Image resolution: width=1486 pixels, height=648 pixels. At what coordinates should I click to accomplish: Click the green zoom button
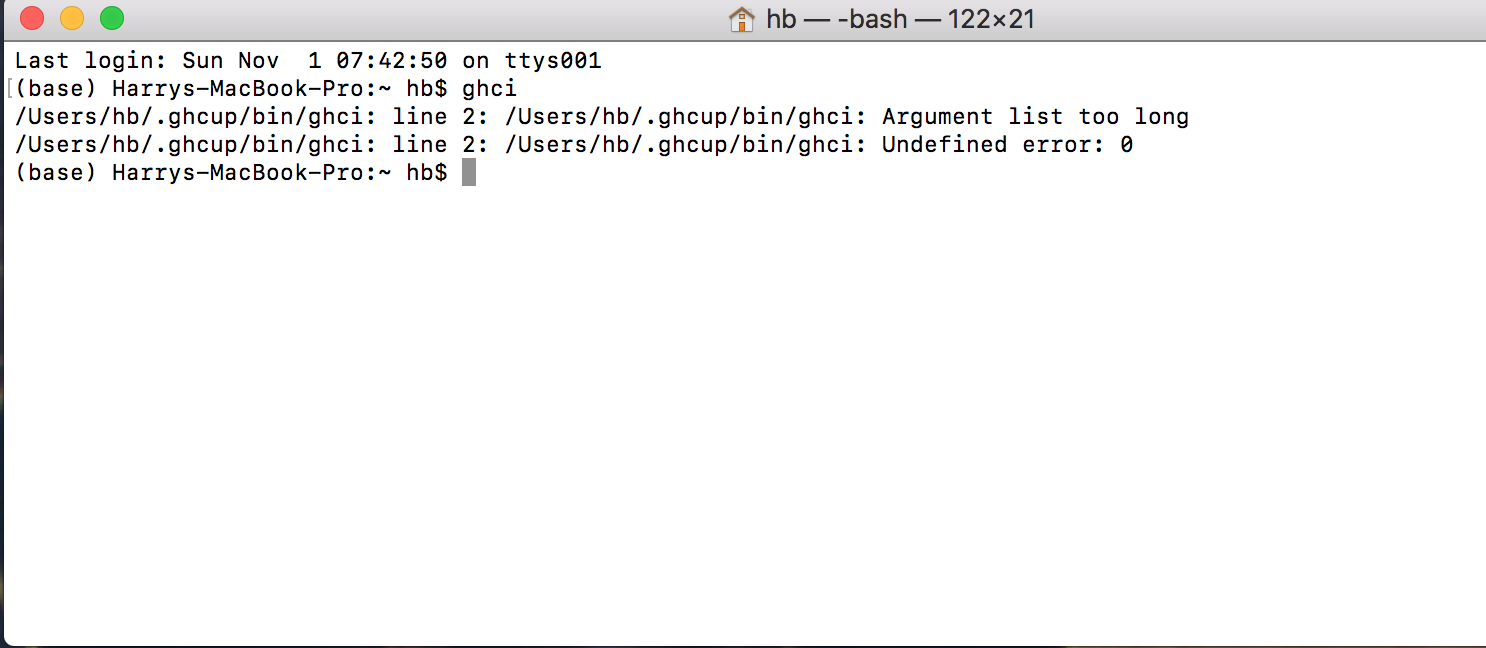pyautogui.click(x=111, y=18)
